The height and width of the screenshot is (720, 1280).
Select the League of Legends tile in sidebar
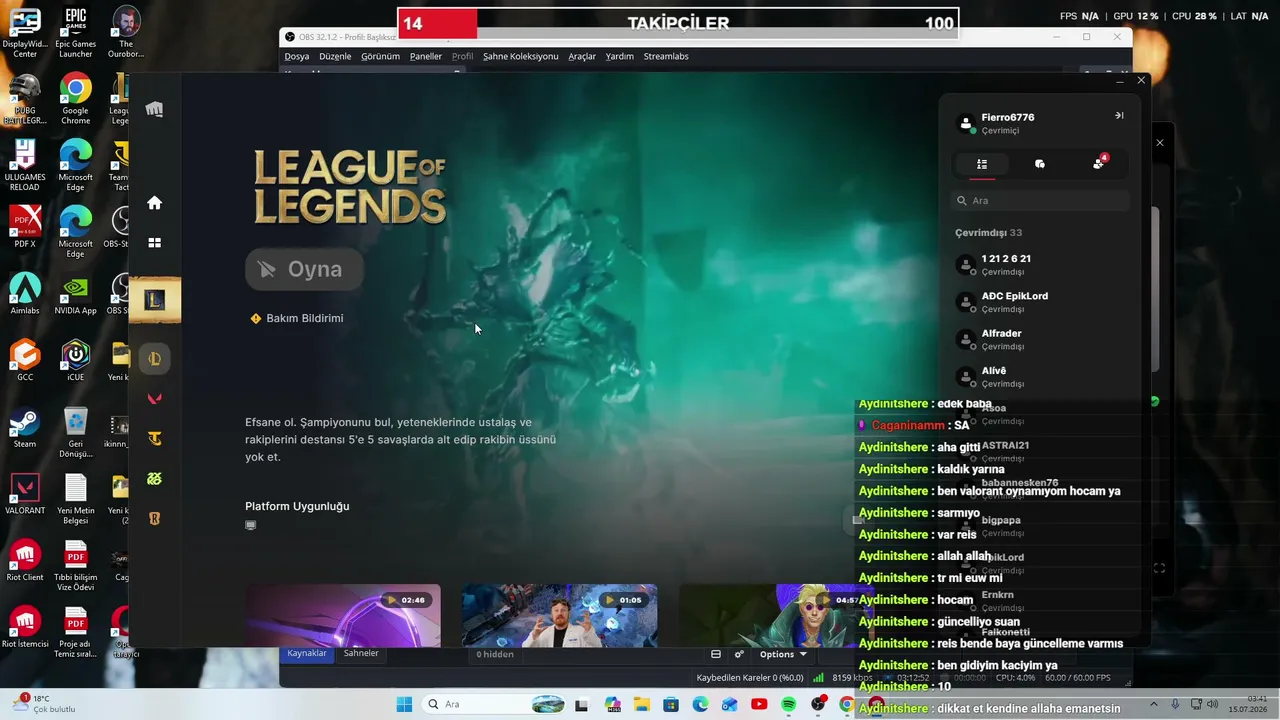tap(154, 300)
